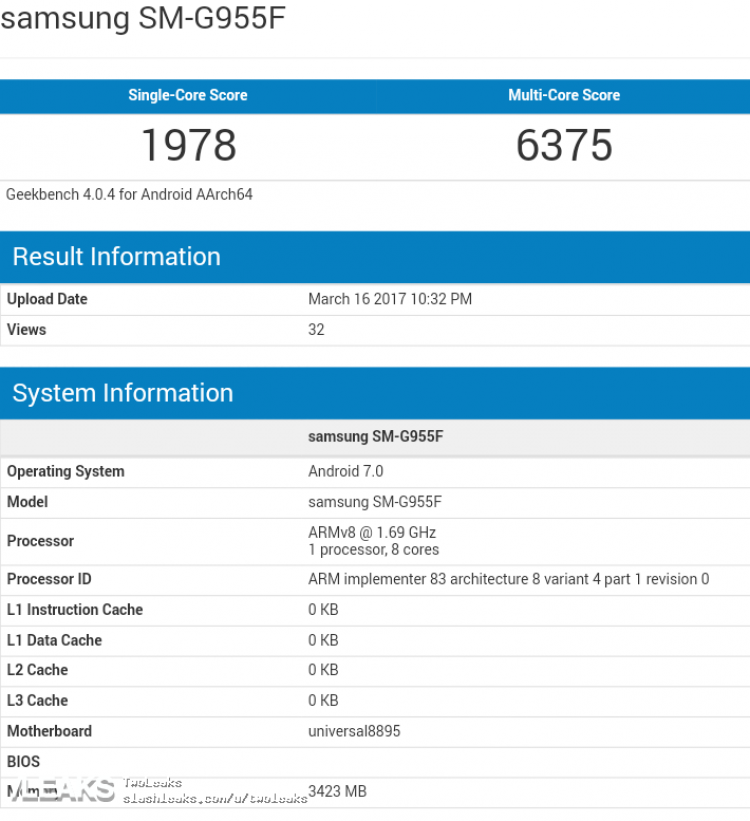Viewport: 750px width, 821px height.
Task: Select the Single-Core Score header
Action: [187, 95]
